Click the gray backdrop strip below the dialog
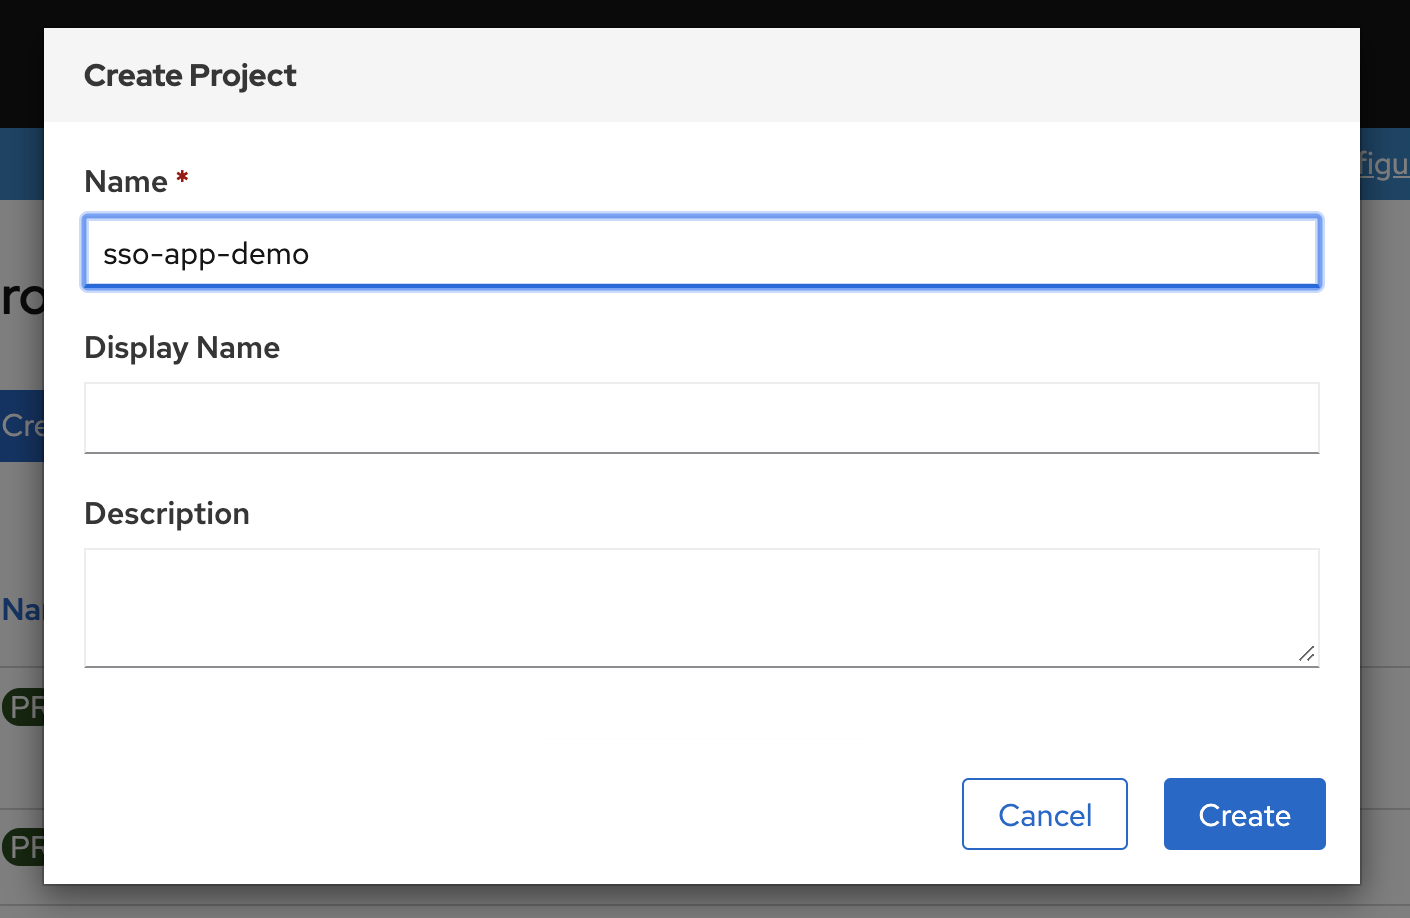This screenshot has height=918, width=1410. point(700,901)
